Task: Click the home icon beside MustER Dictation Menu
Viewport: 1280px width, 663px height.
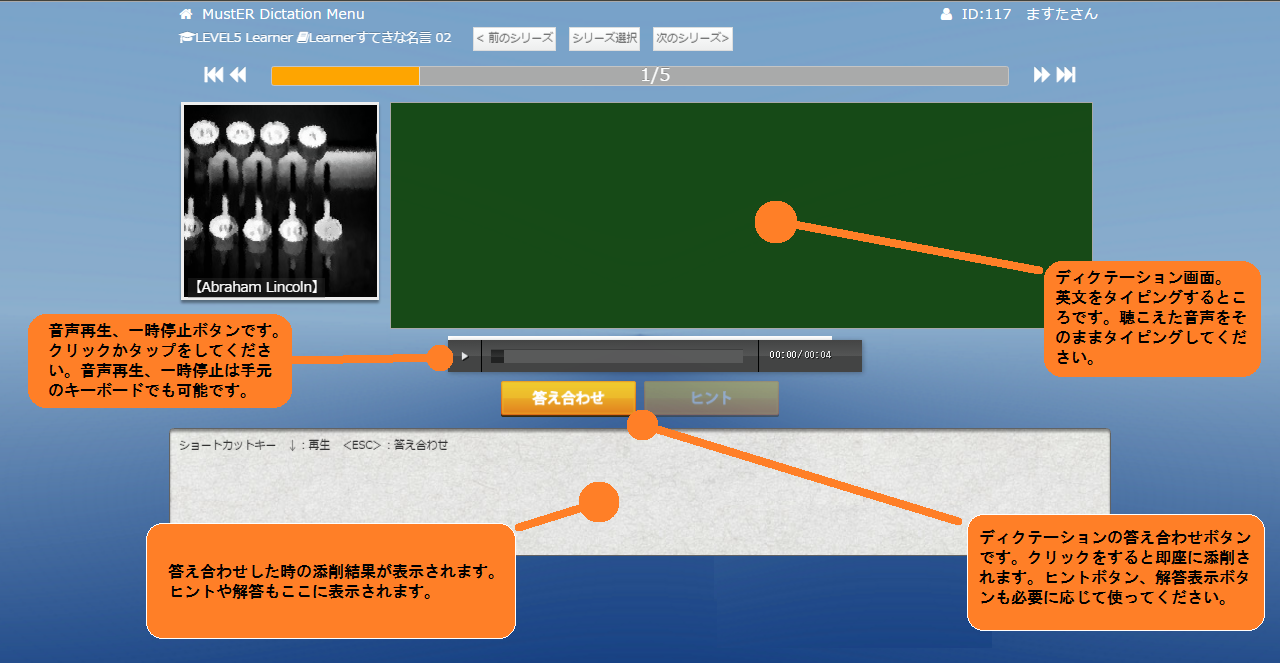Action: [185, 14]
